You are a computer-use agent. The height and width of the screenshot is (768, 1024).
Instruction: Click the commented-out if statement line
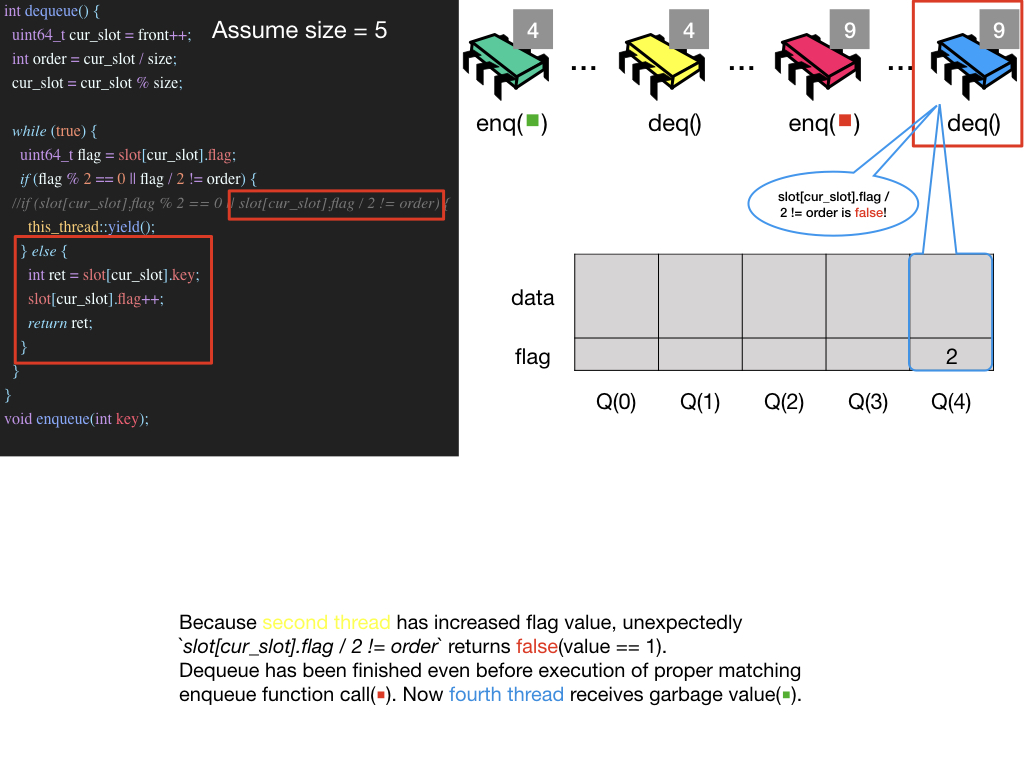pos(230,203)
